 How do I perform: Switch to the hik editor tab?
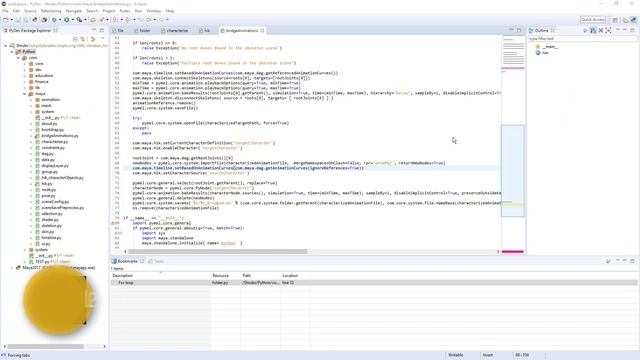204,31
